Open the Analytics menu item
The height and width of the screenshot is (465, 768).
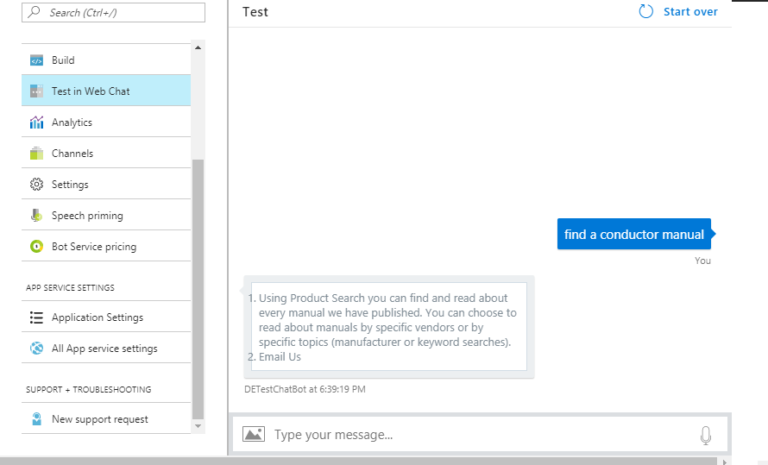(72, 122)
